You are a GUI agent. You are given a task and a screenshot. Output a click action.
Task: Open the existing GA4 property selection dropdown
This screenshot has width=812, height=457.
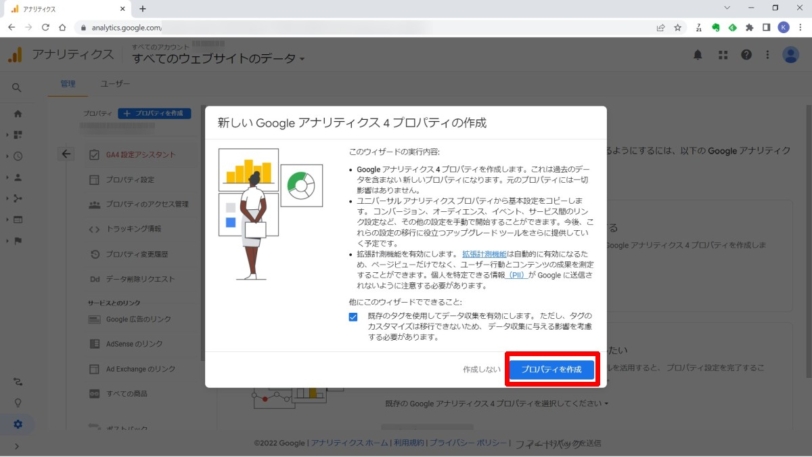(x=497, y=403)
